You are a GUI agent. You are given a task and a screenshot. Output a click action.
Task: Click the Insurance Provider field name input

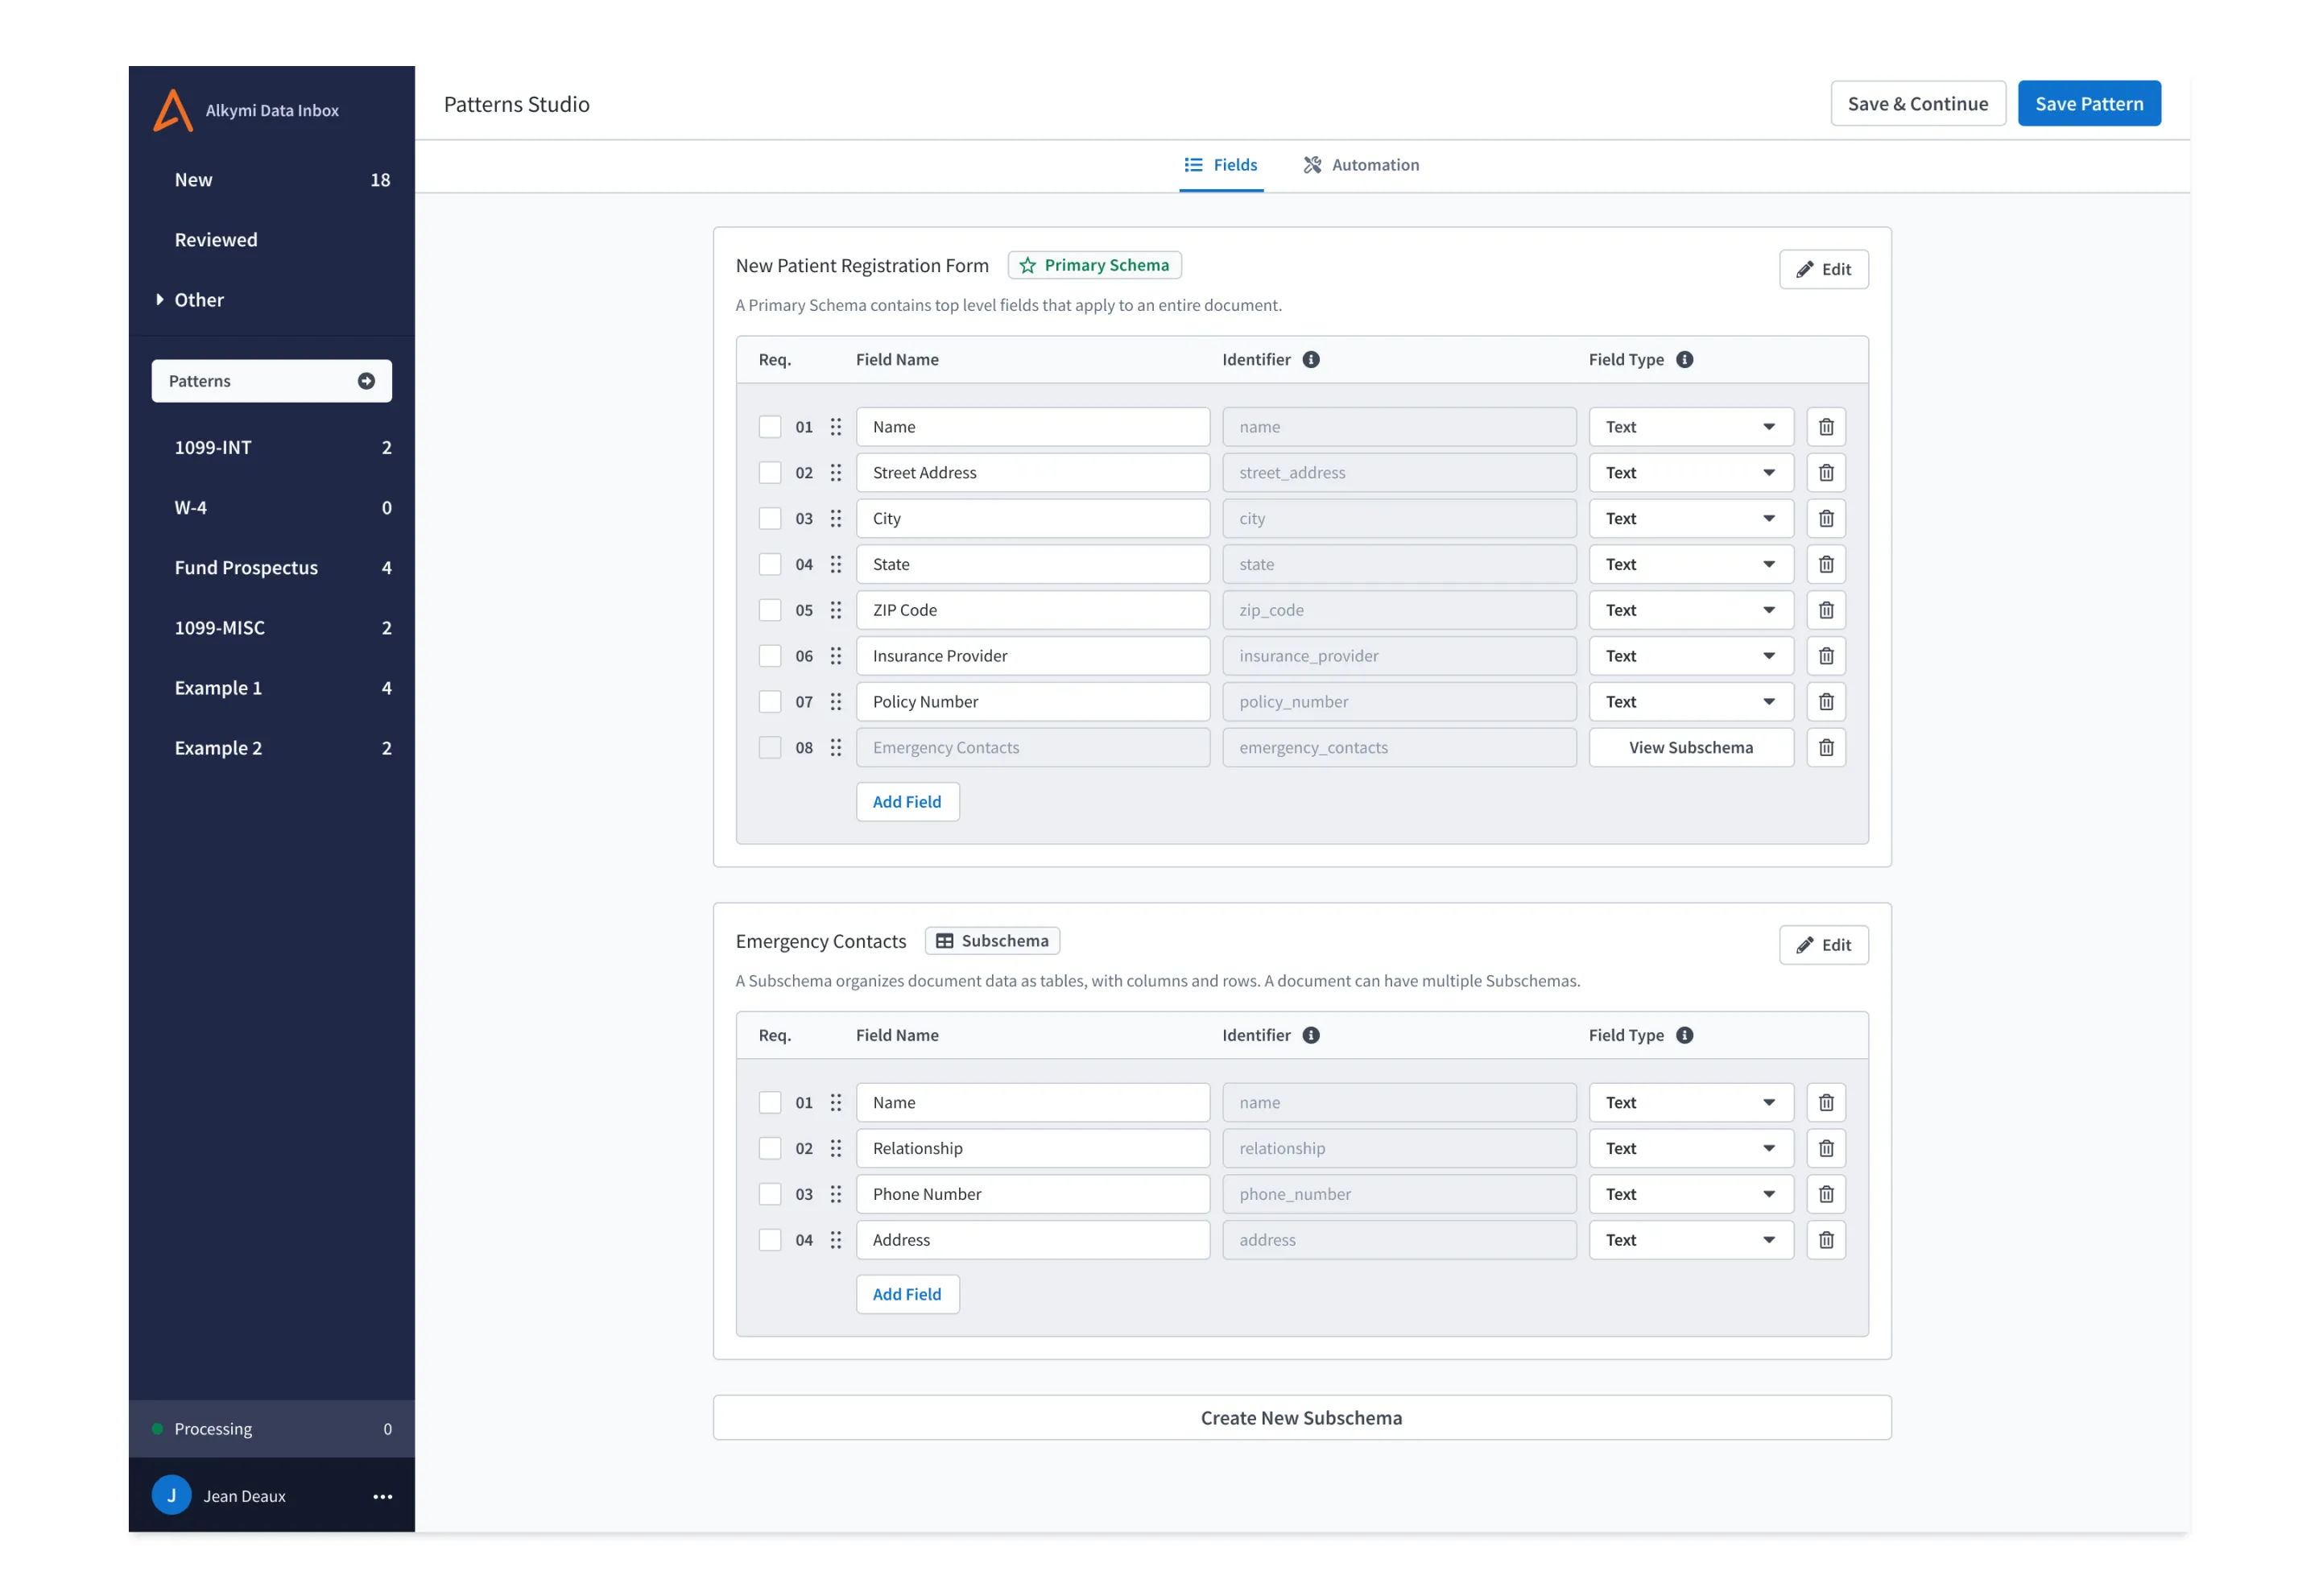(1032, 656)
